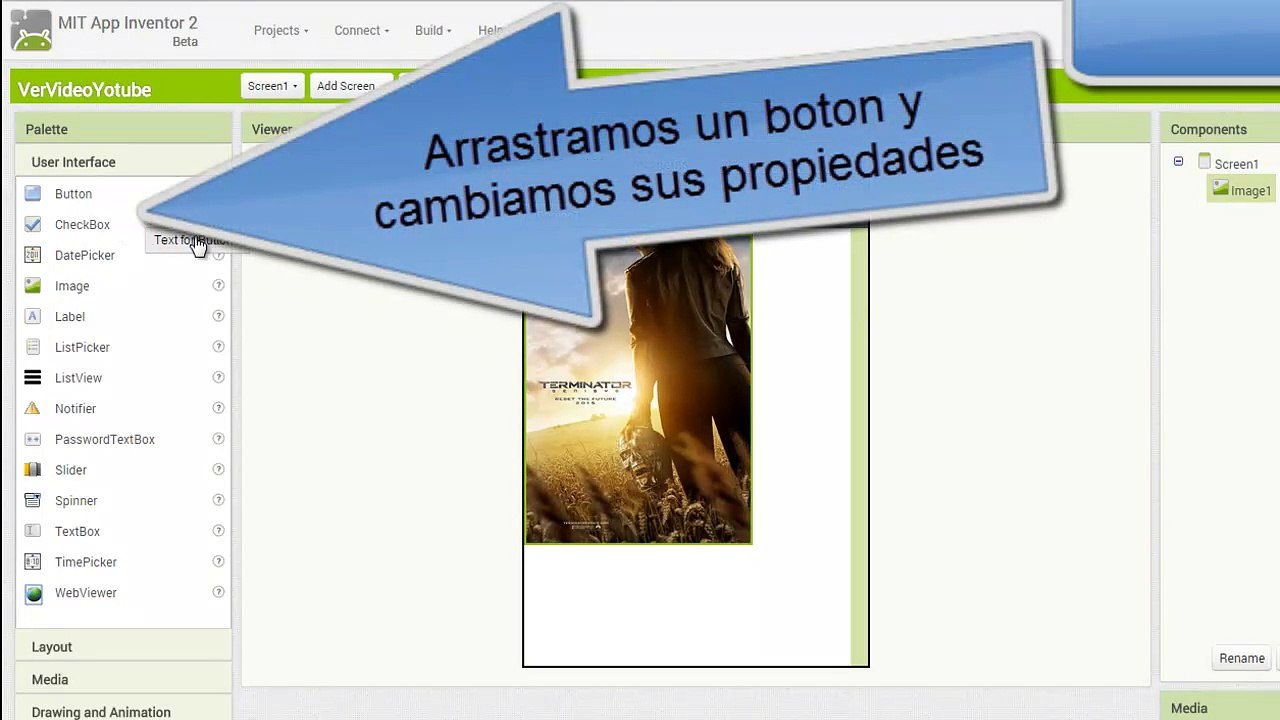Select the TimePicker component icon
The height and width of the screenshot is (720, 1280).
[33, 562]
